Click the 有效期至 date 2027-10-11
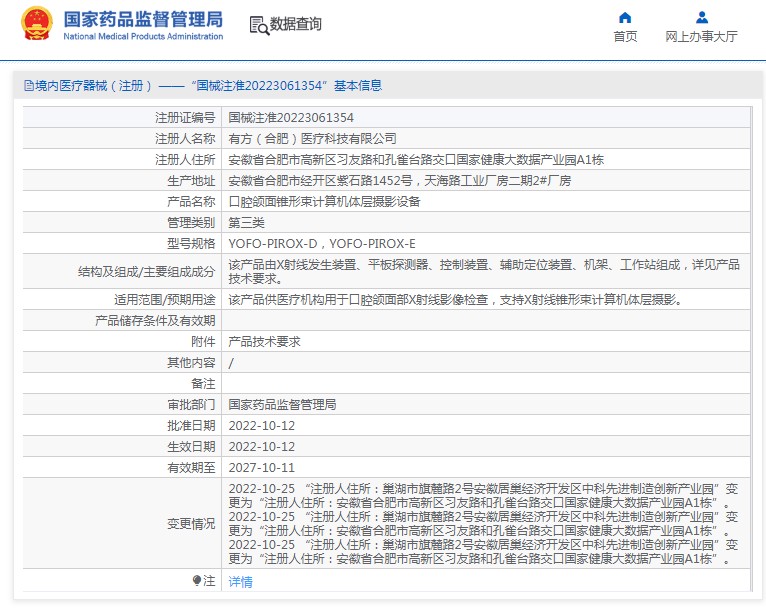 (x=262, y=467)
